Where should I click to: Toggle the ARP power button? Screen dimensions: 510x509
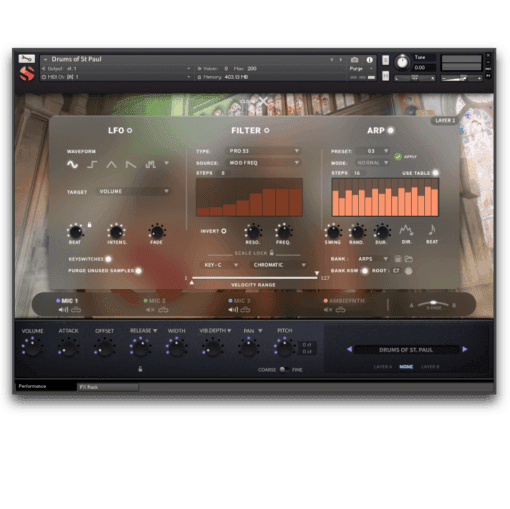pos(390,130)
